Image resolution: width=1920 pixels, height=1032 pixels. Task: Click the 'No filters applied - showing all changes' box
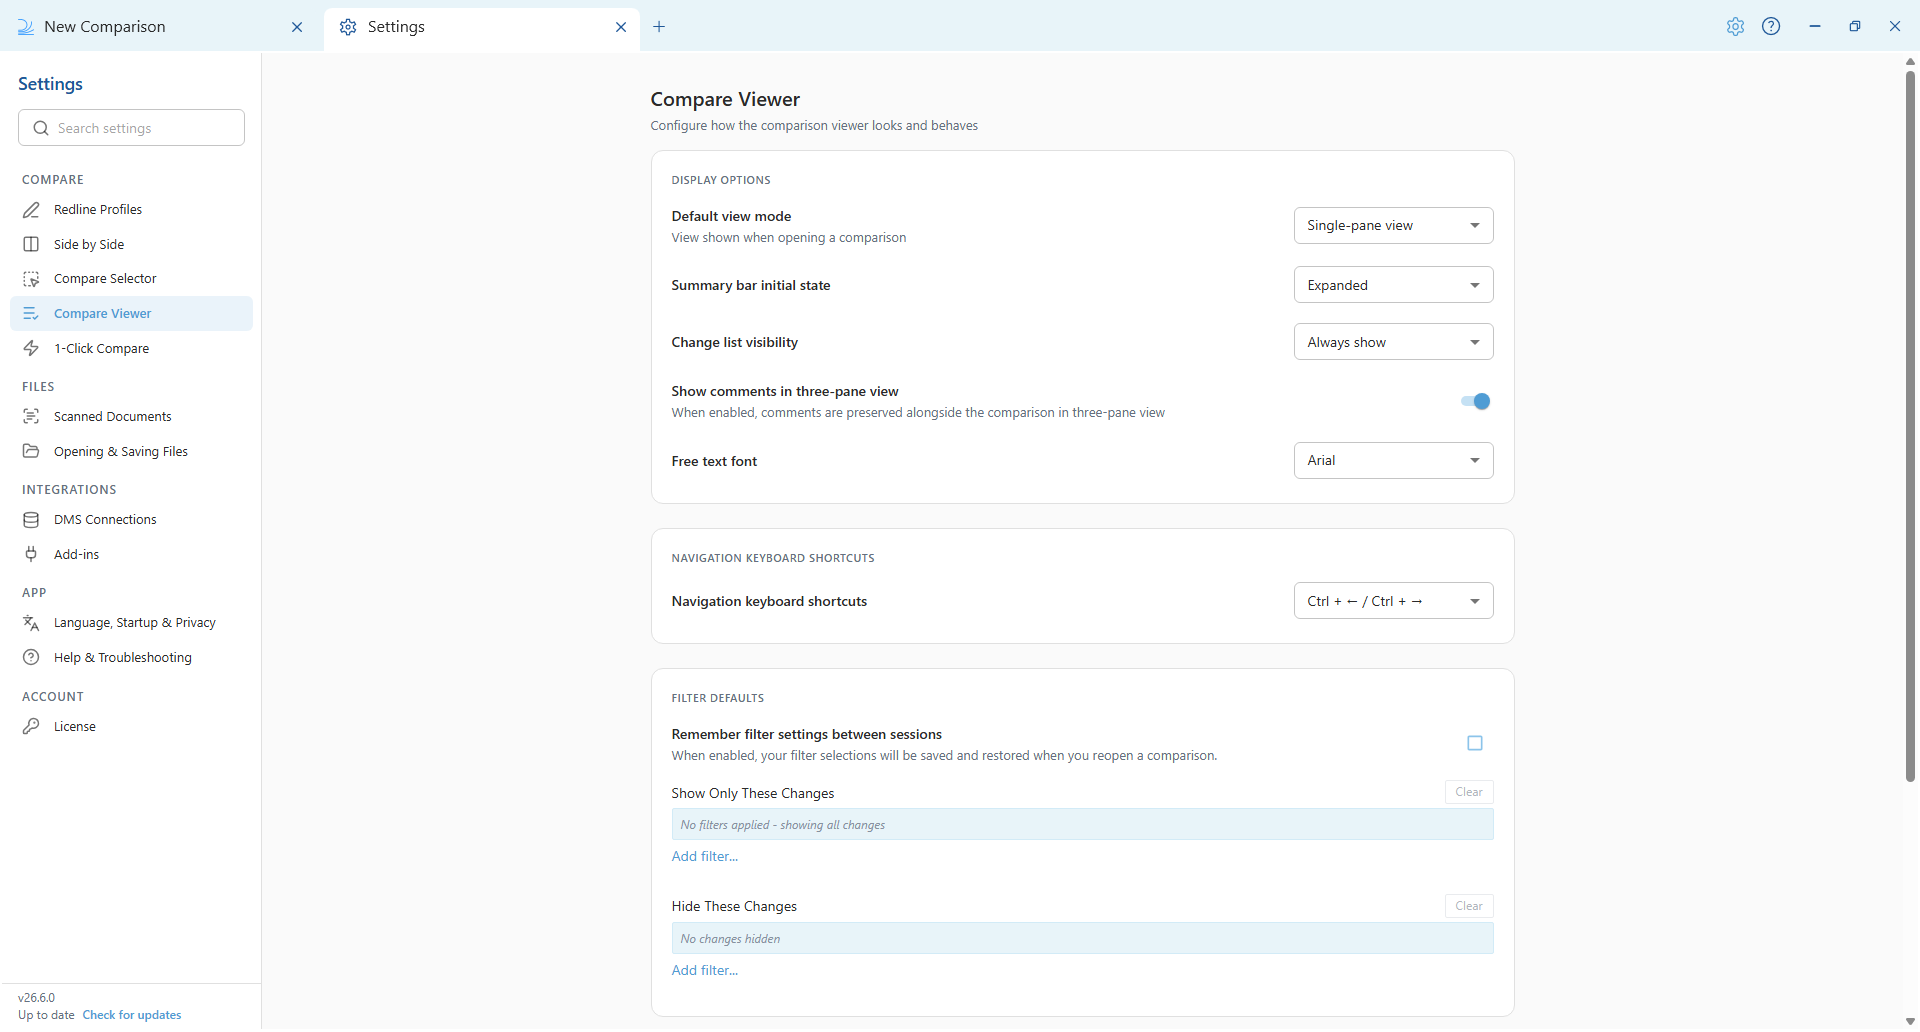tap(1082, 825)
